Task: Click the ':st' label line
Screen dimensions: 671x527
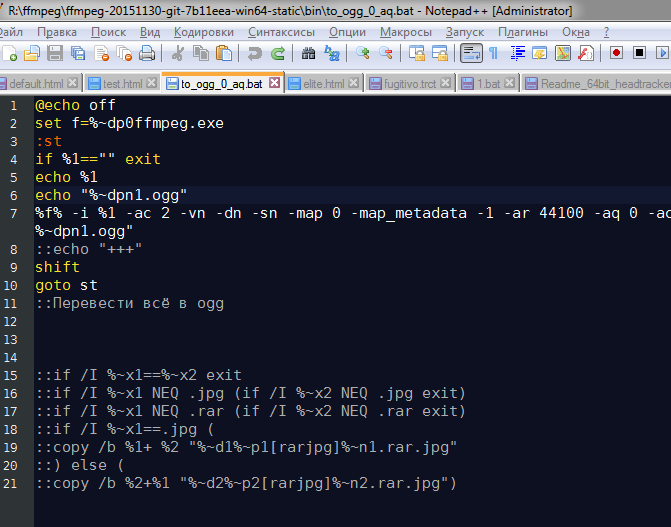Action: (x=48, y=141)
